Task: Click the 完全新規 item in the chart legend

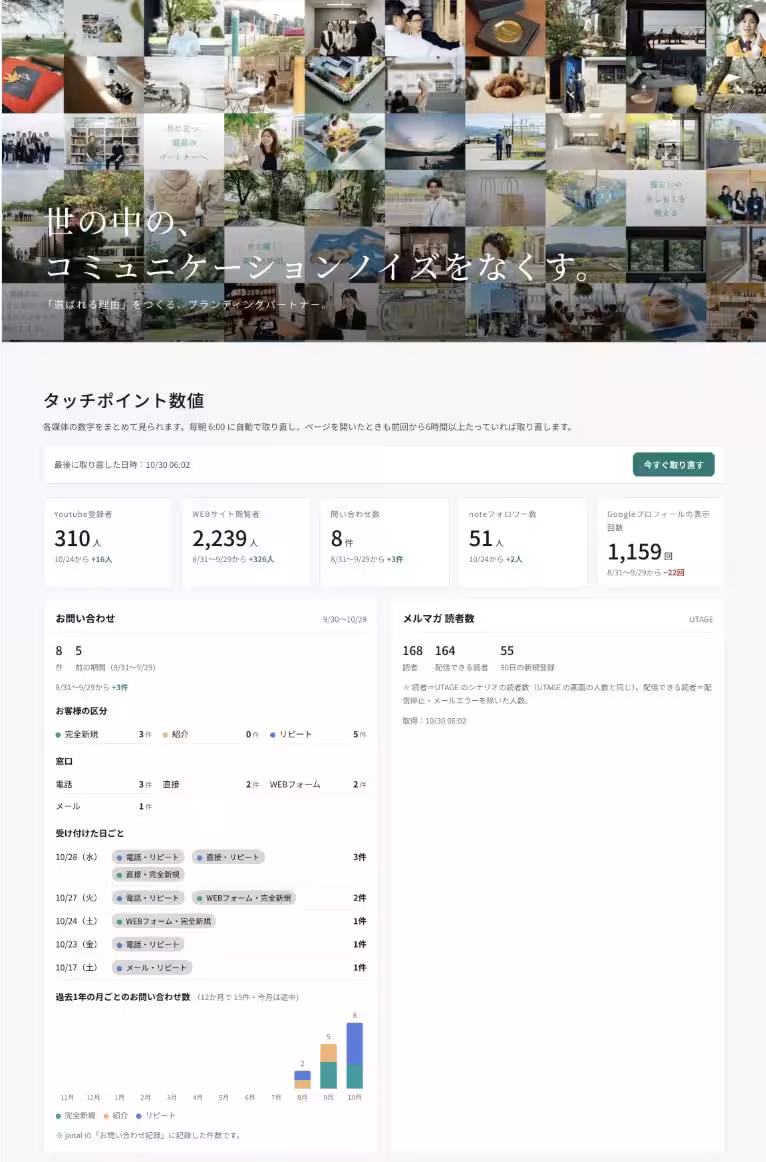Action: tap(76, 1115)
